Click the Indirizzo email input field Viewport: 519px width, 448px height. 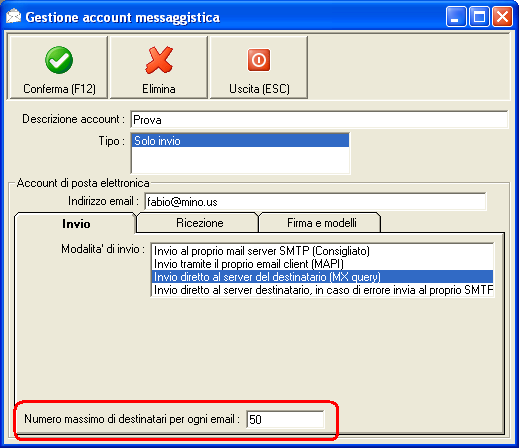point(315,202)
